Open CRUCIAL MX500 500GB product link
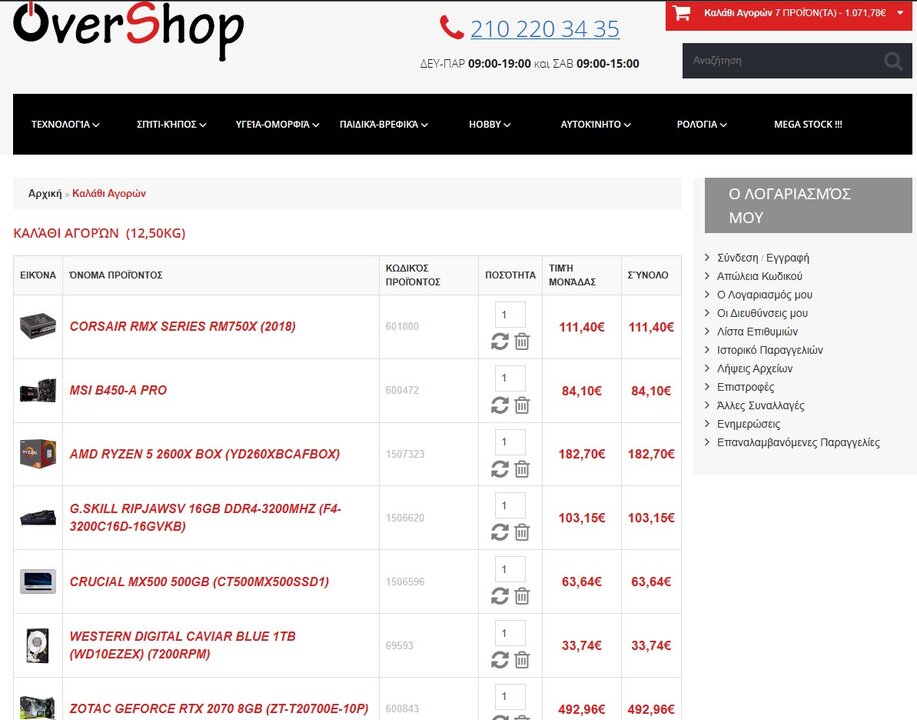This screenshot has width=917, height=720. click(x=199, y=581)
